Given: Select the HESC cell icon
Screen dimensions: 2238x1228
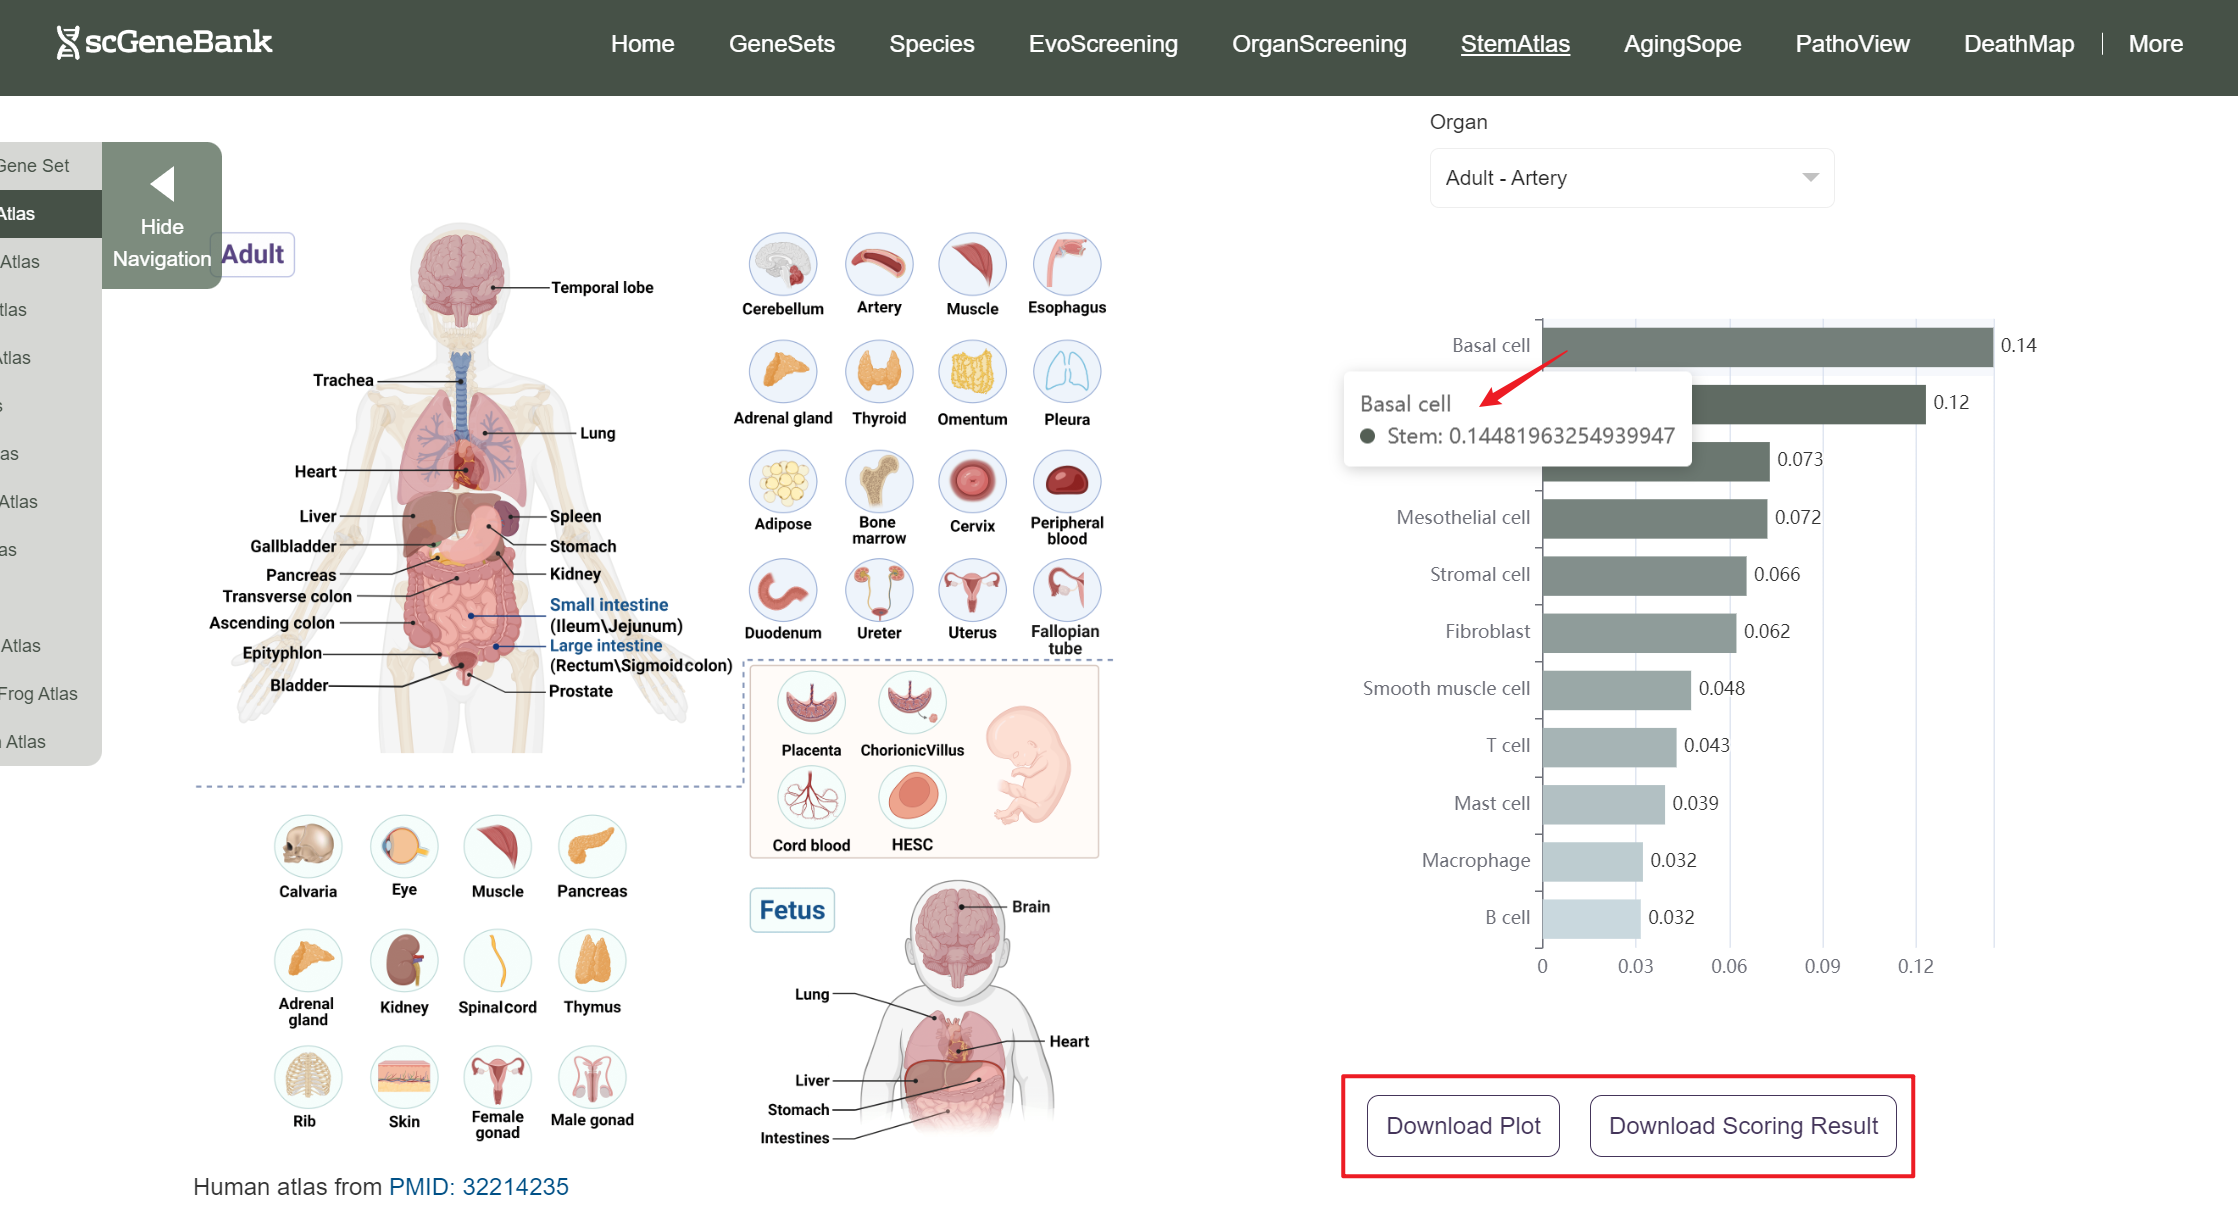Looking at the screenshot, I should tap(912, 797).
